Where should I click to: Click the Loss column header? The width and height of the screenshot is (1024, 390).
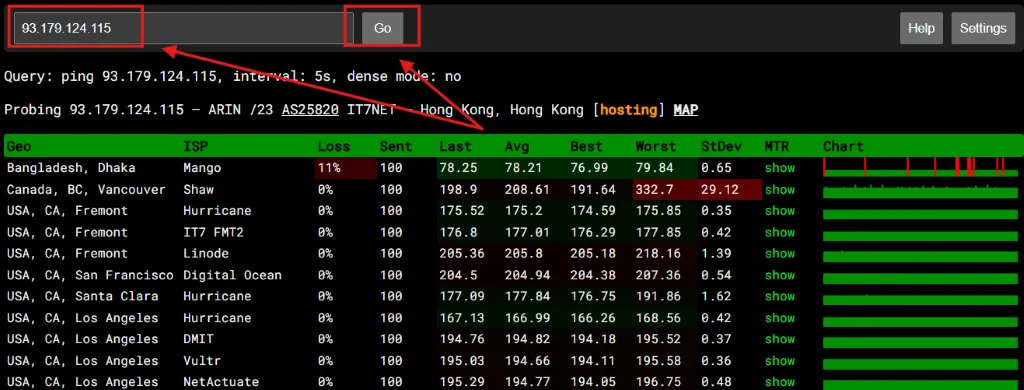[x=334, y=146]
